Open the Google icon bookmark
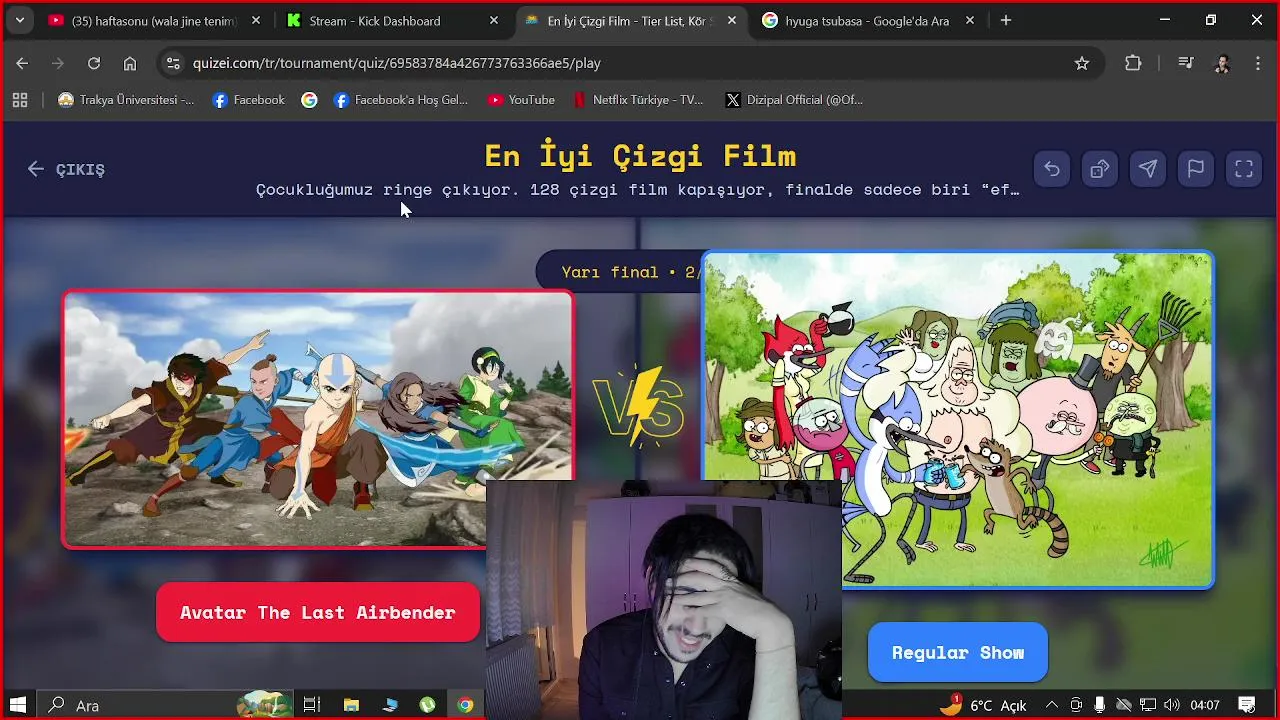The image size is (1280, 720). 310,100
